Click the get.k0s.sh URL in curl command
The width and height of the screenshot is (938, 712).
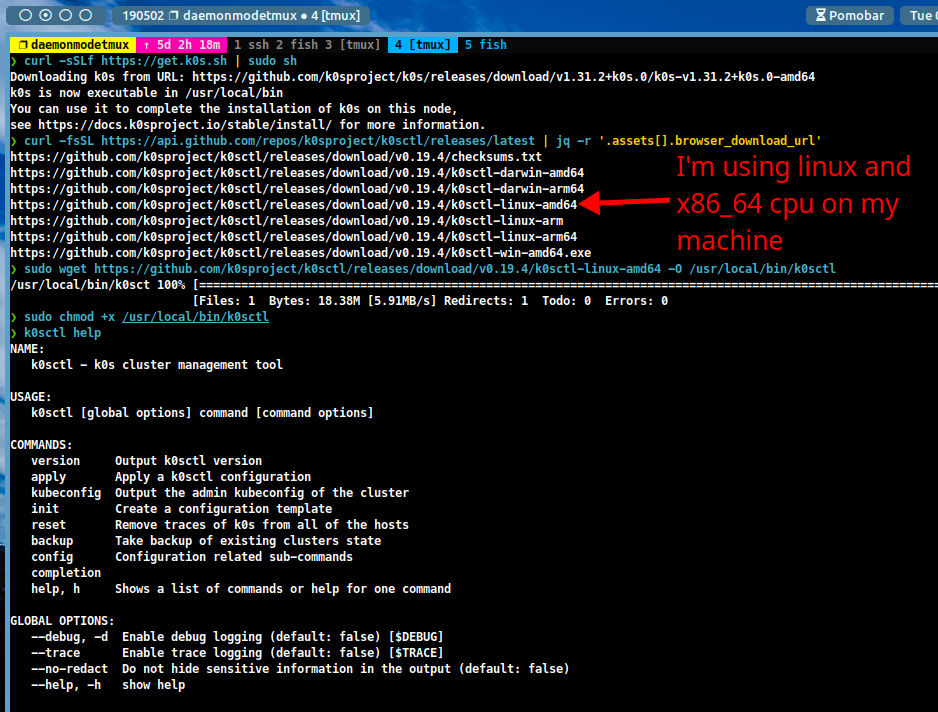(164, 61)
